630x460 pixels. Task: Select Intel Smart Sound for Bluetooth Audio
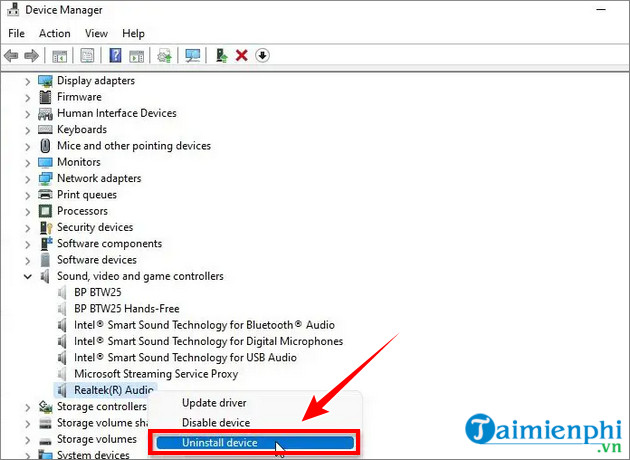(x=204, y=325)
